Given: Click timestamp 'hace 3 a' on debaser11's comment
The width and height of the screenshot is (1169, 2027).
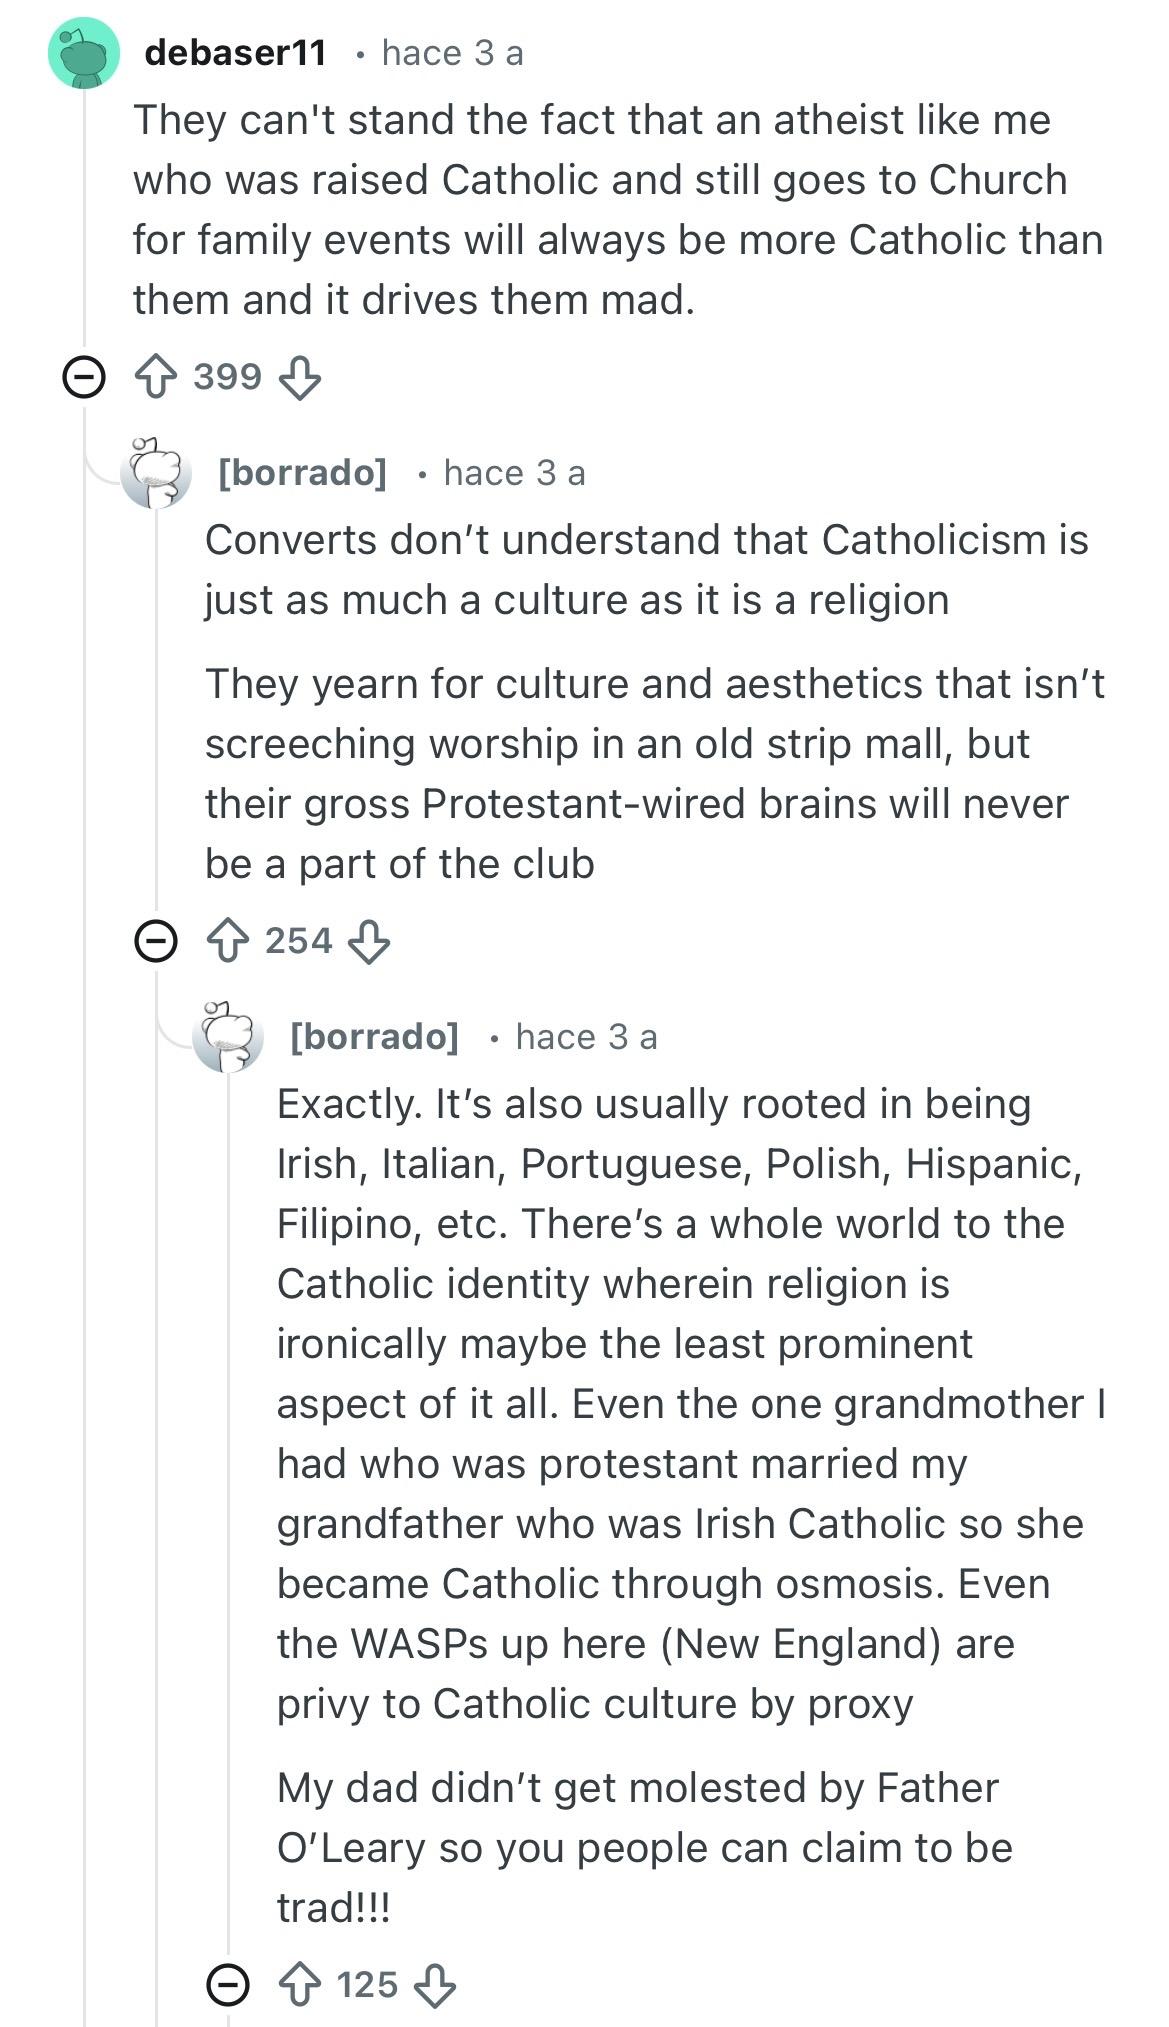Looking at the screenshot, I should pyautogui.click(x=452, y=53).
